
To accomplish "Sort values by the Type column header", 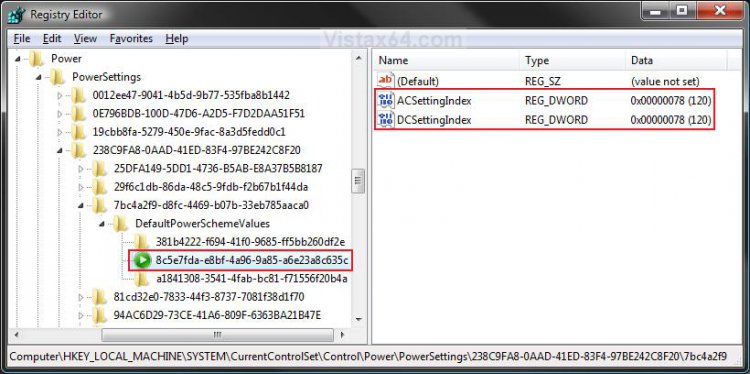I will [x=572, y=61].
